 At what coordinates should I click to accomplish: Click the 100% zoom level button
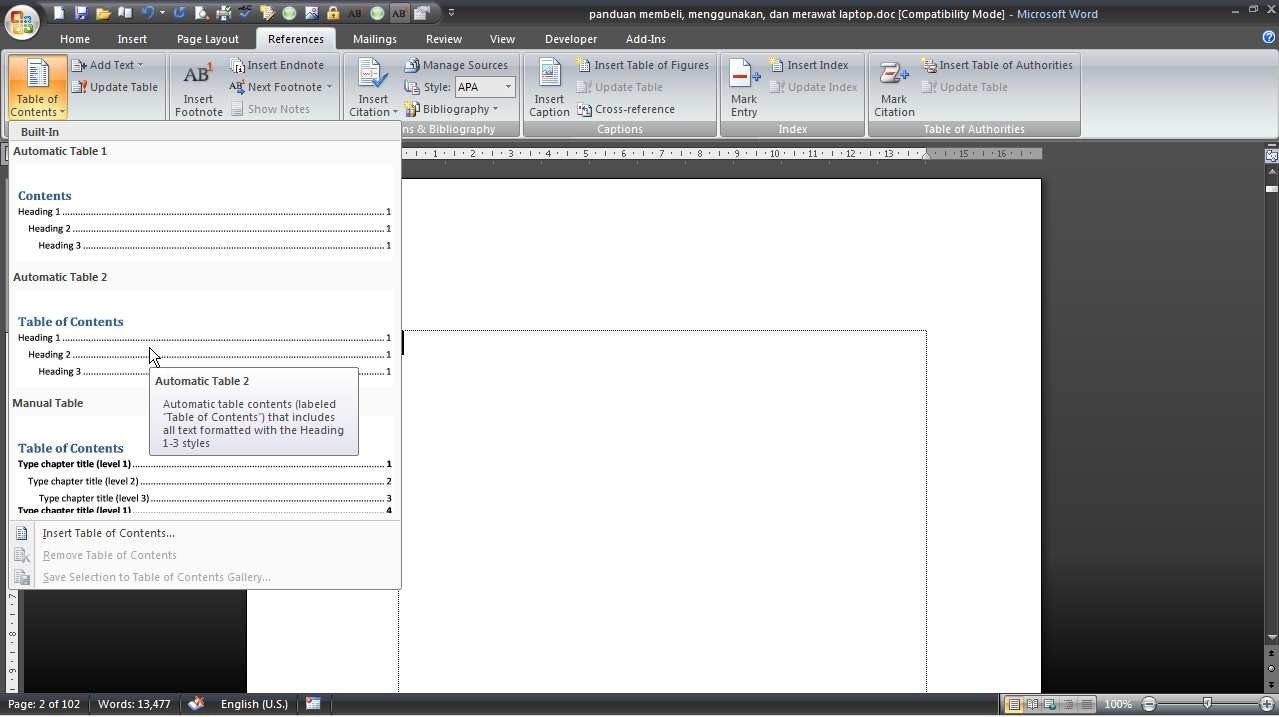tap(1118, 705)
